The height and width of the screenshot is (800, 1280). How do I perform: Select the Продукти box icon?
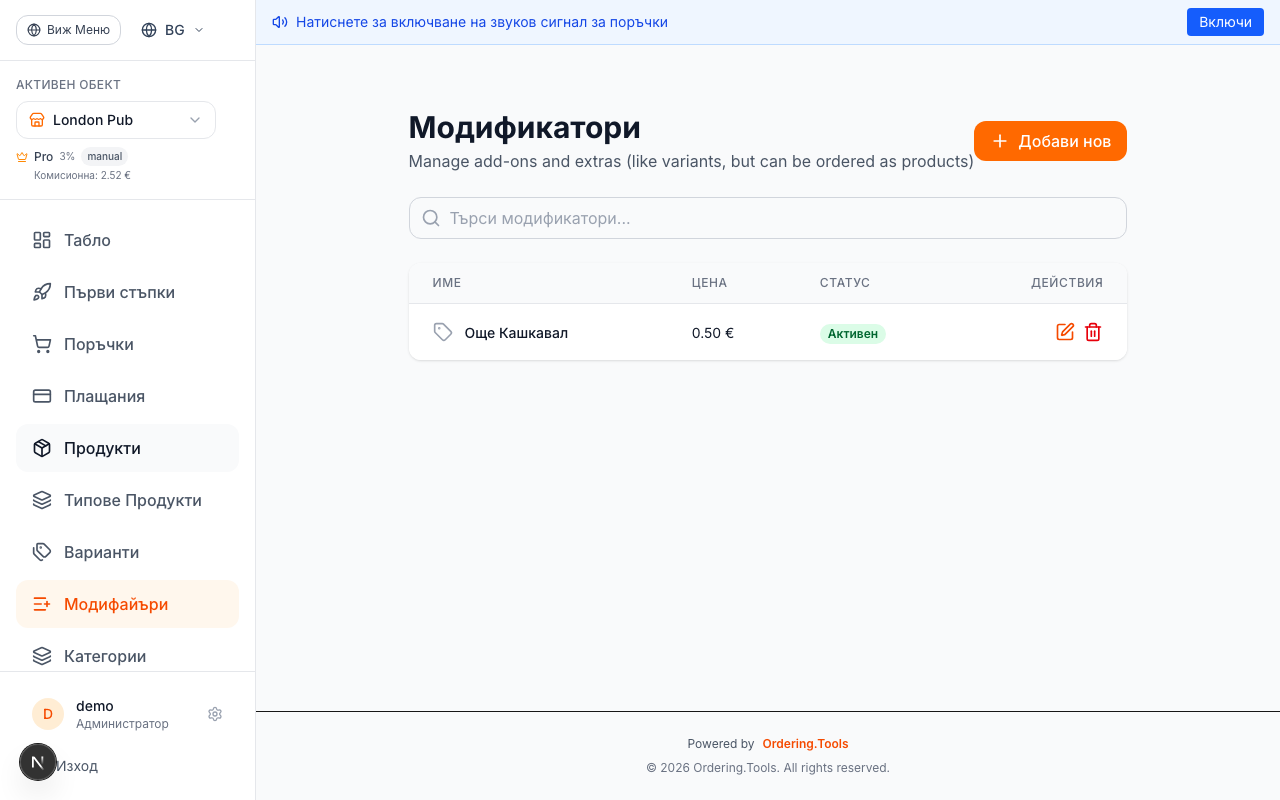(x=41, y=448)
